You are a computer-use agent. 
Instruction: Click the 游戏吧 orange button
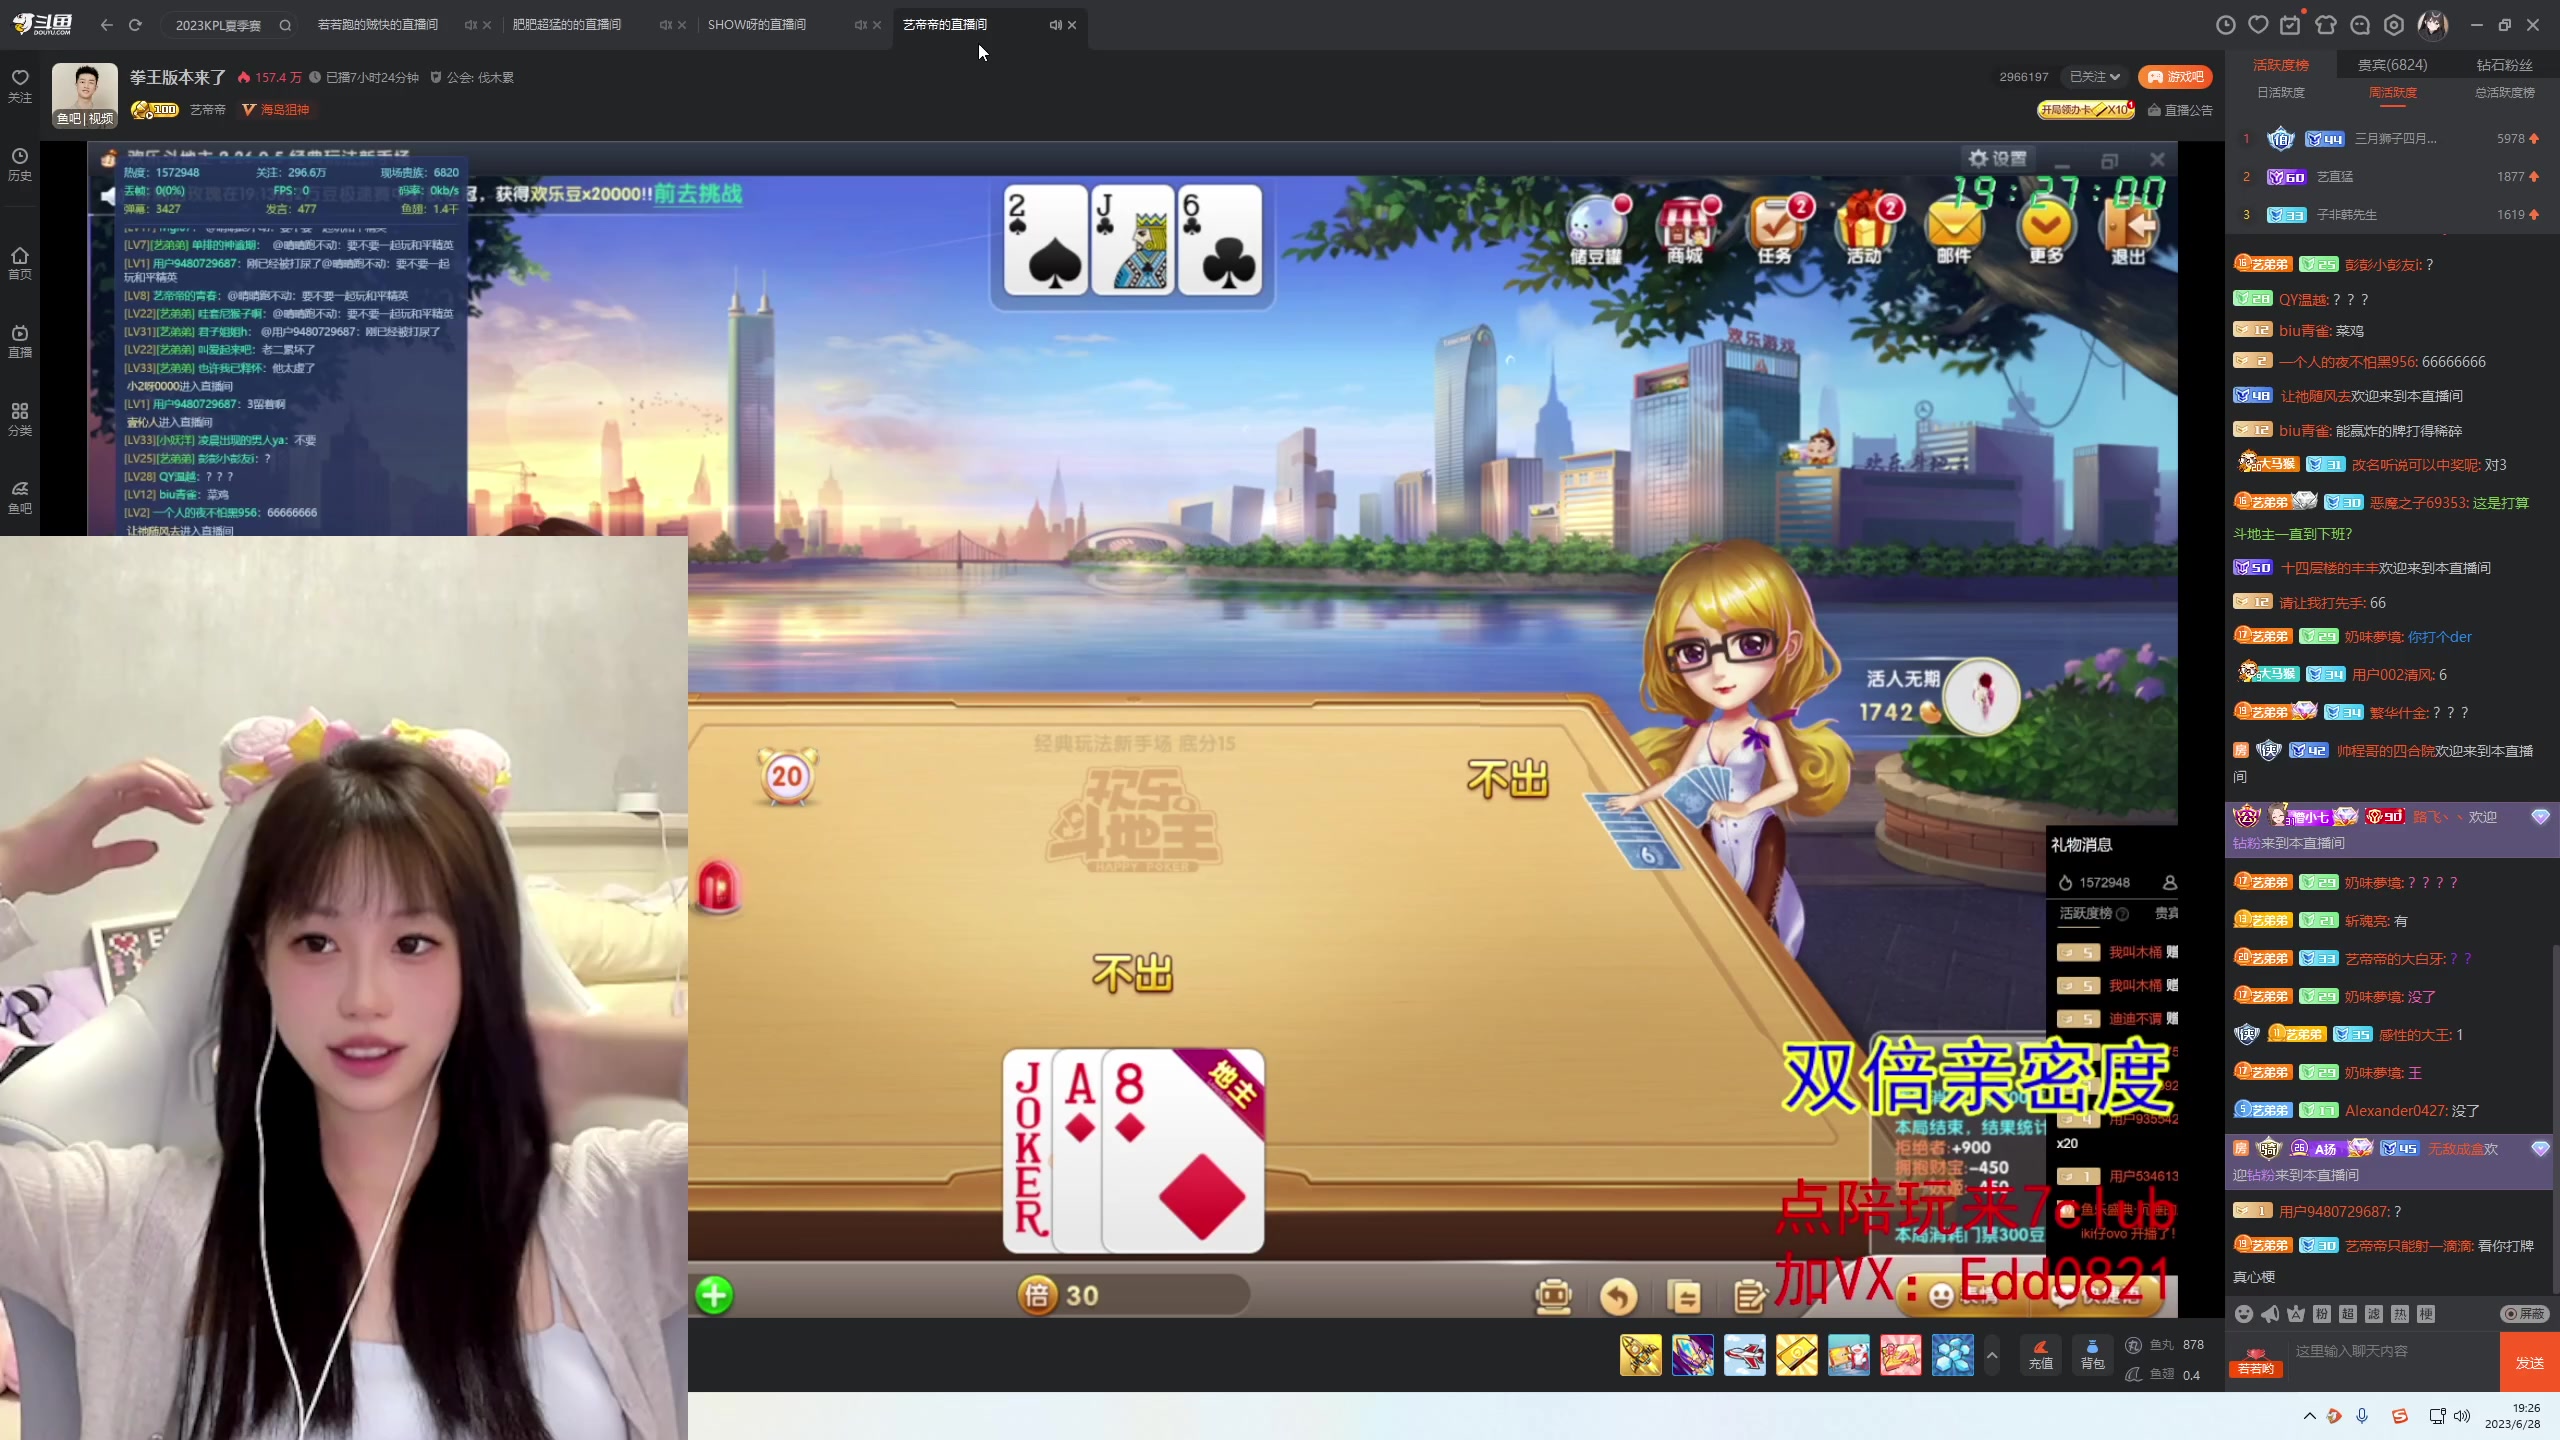pos(2176,77)
